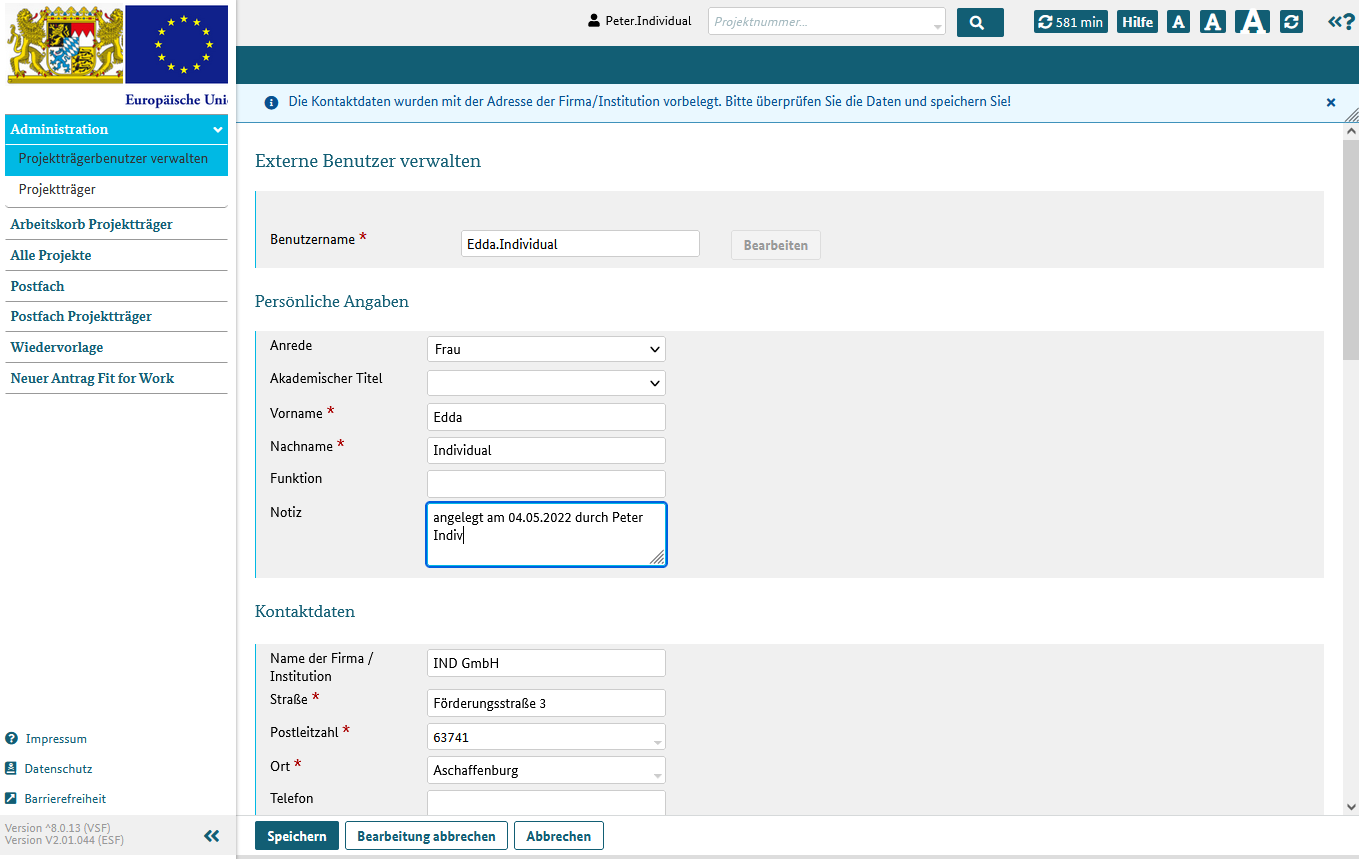Collapse the sidebar with the double-chevron icon
The width and height of the screenshot is (1359, 859).
[x=211, y=836]
